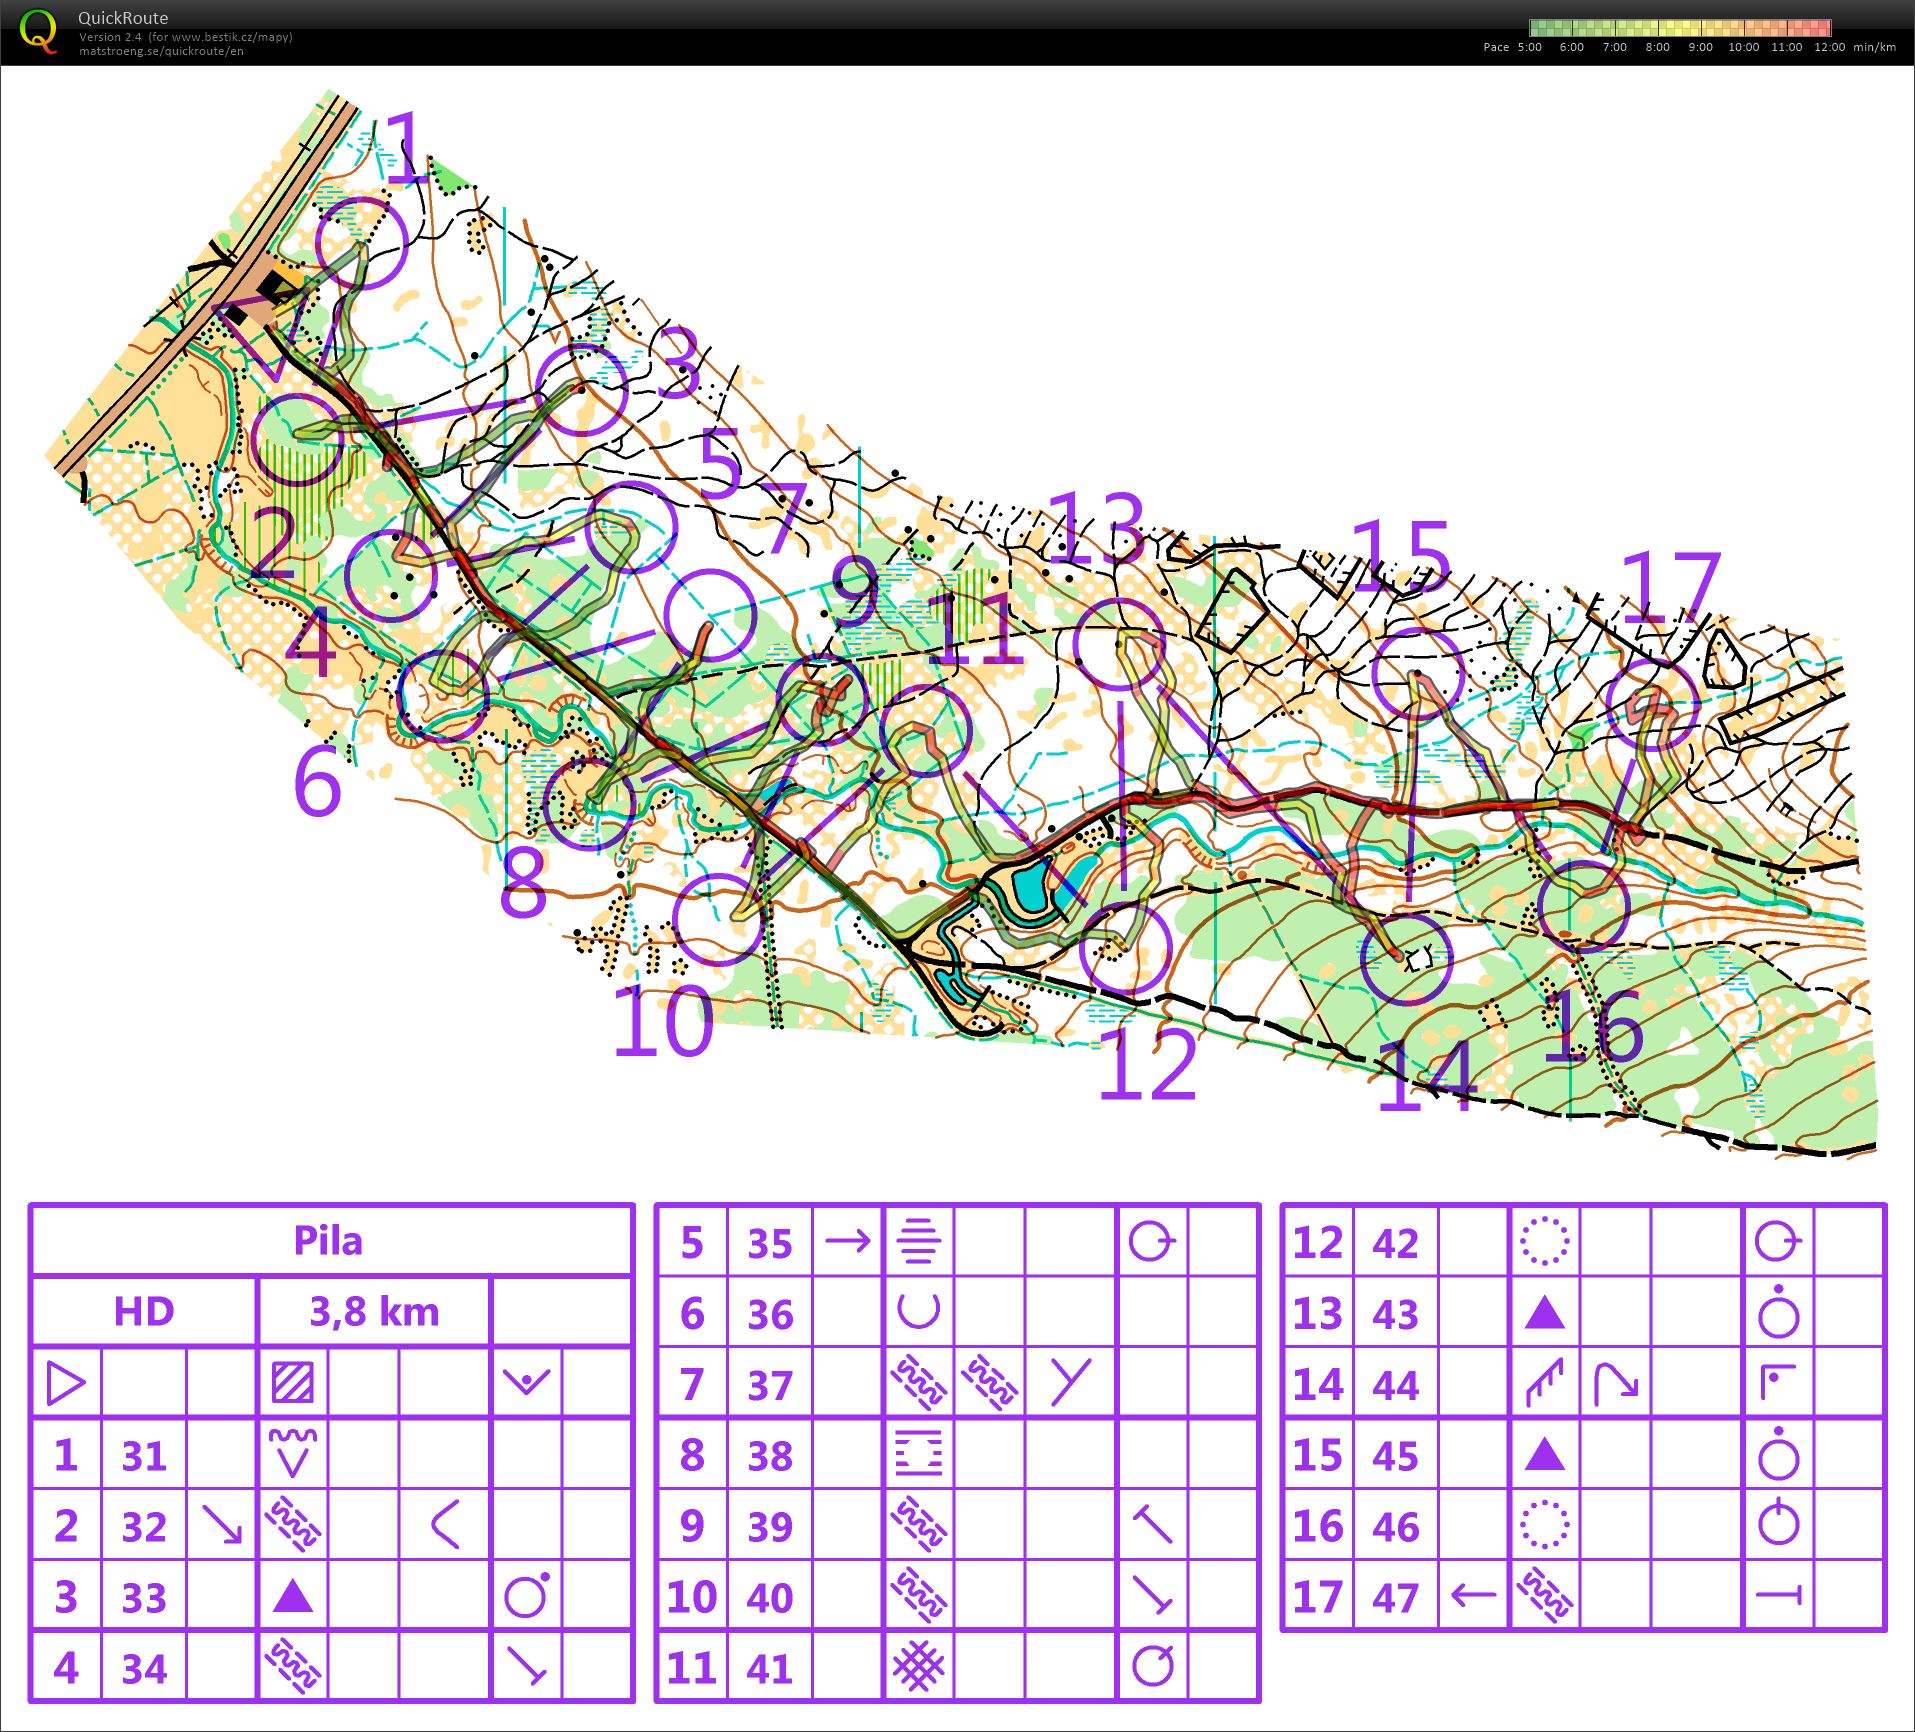This screenshot has width=1915, height=1732.
Task: Select the spur symbol in row 44
Action: click(1544, 1383)
